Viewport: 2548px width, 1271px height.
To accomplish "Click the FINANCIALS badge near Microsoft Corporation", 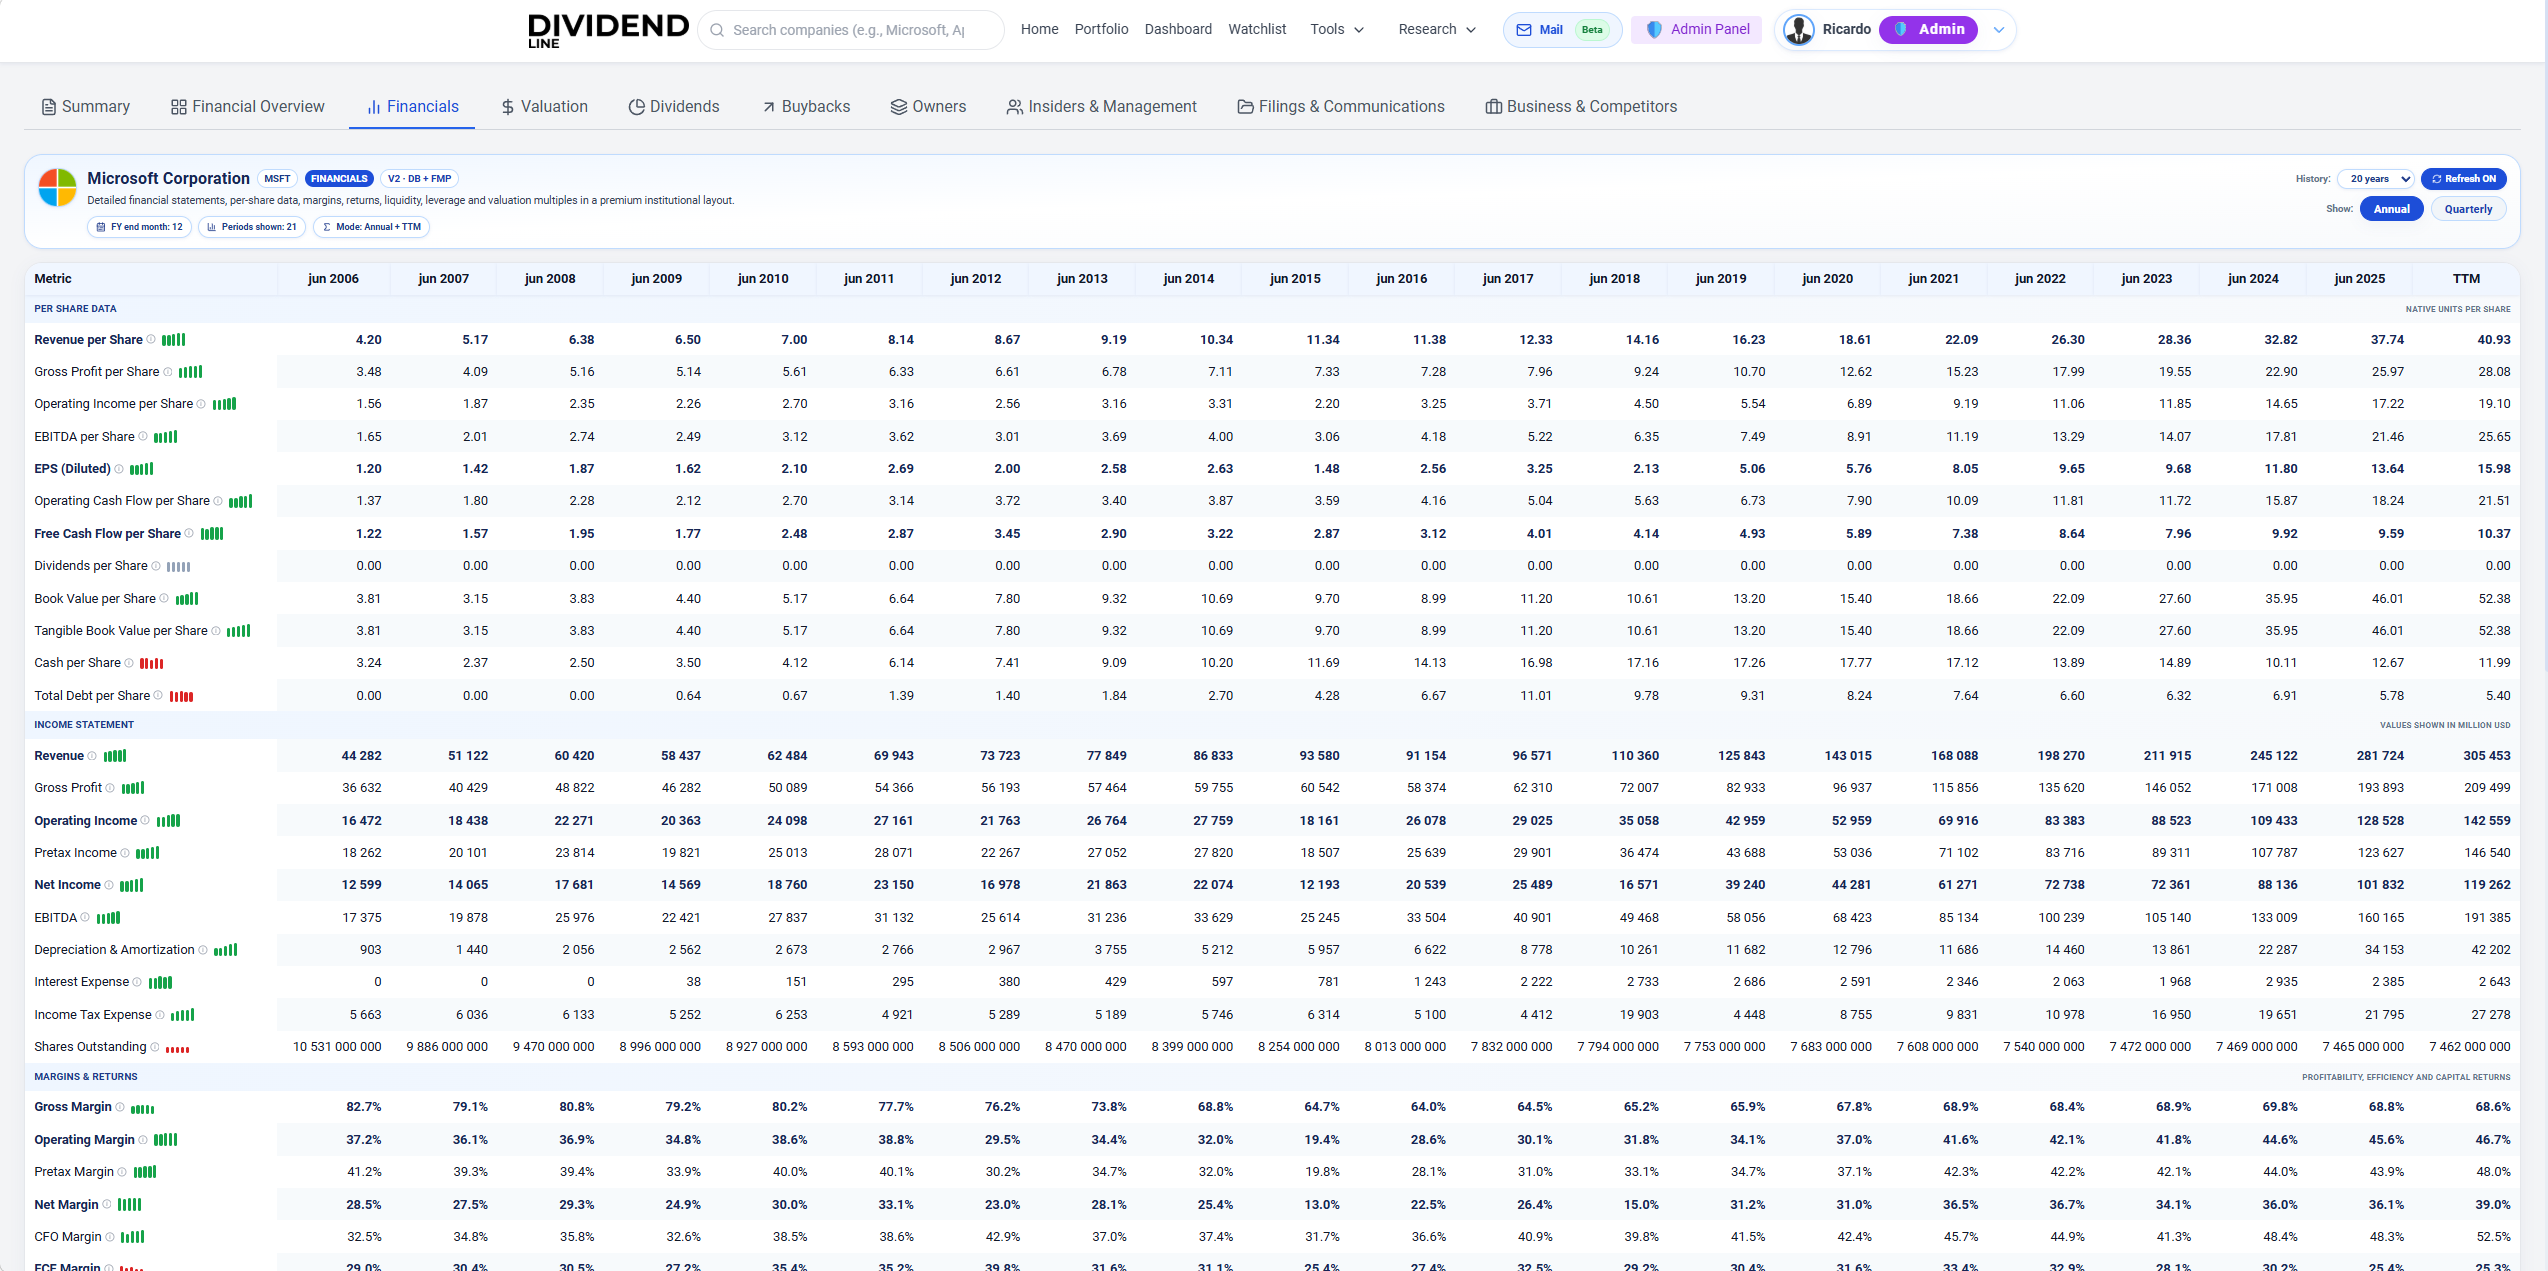I will click(339, 178).
